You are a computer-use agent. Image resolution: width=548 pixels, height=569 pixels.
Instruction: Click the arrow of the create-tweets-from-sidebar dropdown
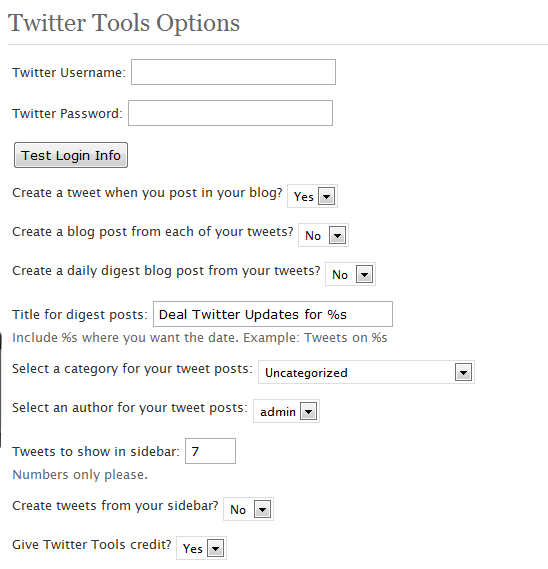(x=262, y=509)
